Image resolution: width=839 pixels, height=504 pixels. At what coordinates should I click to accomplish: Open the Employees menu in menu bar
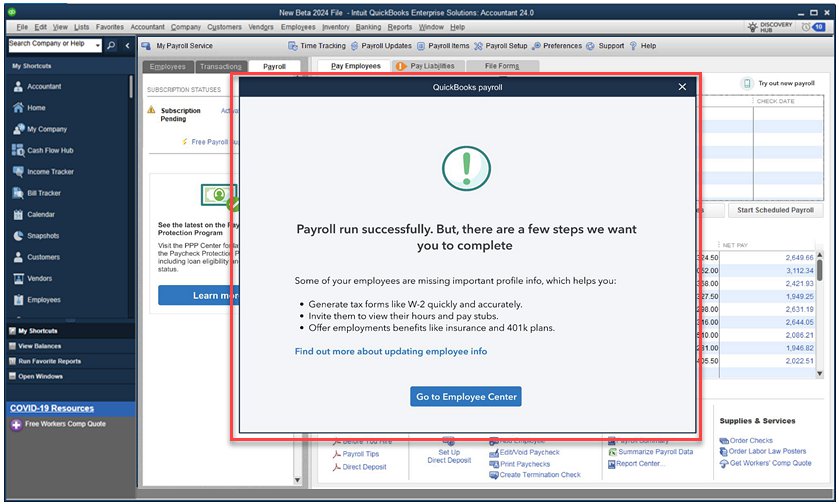(x=298, y=27)
